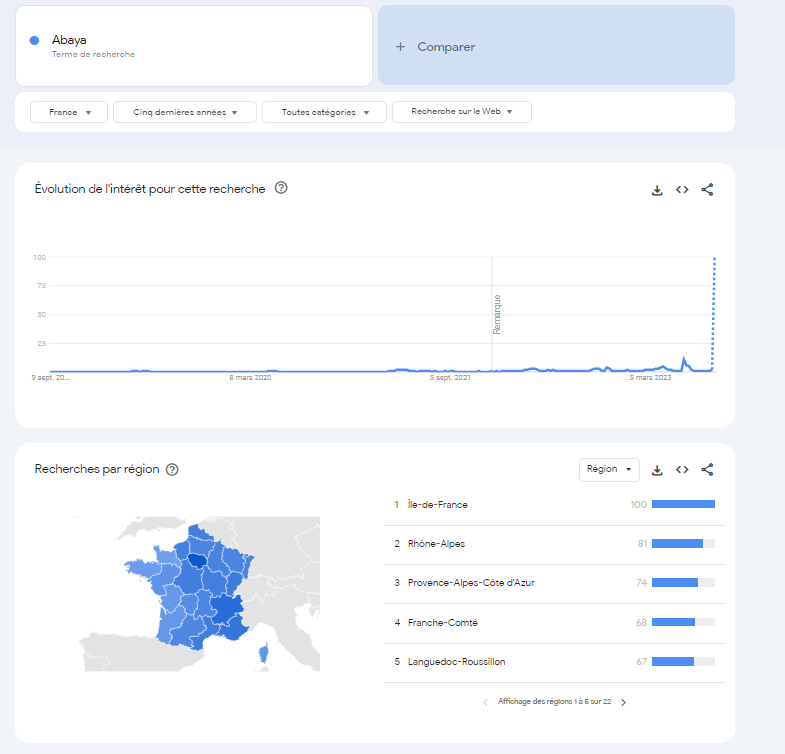This screenshot has height=754, width=785.
Task: Open embed code for interest chart
Action: click(682, 190)
